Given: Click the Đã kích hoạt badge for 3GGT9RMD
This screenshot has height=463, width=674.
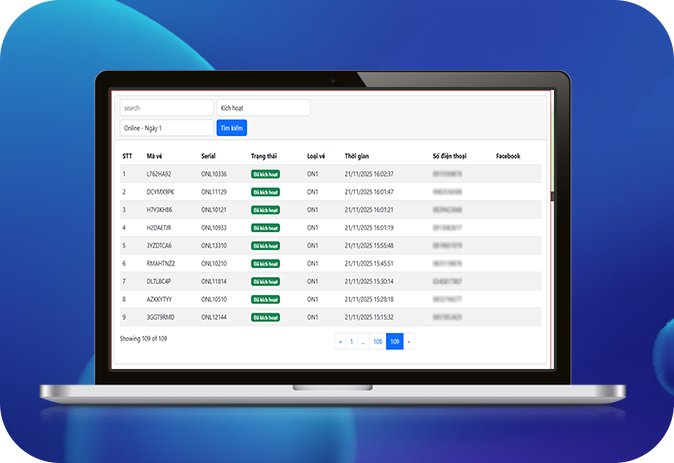Looking at the screenshot, I should (265, 318).
